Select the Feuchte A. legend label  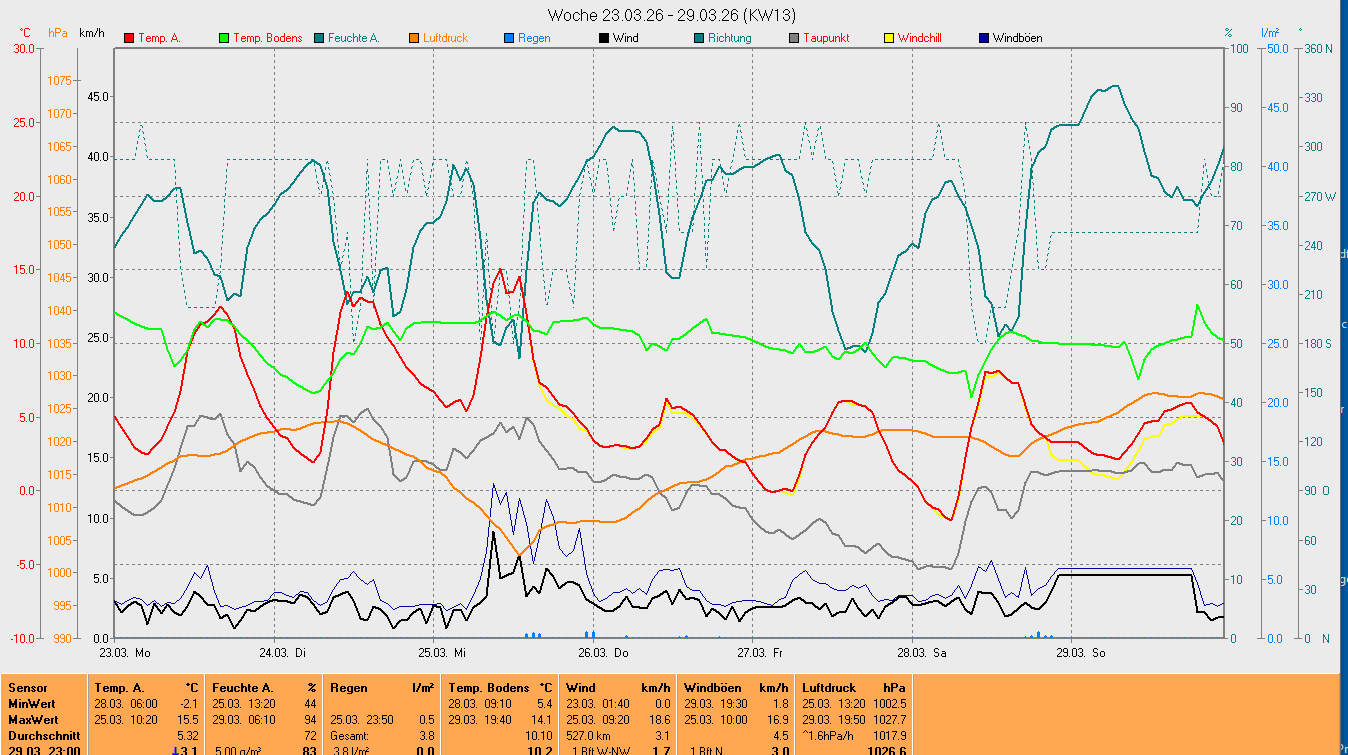(x=353, y=38)
